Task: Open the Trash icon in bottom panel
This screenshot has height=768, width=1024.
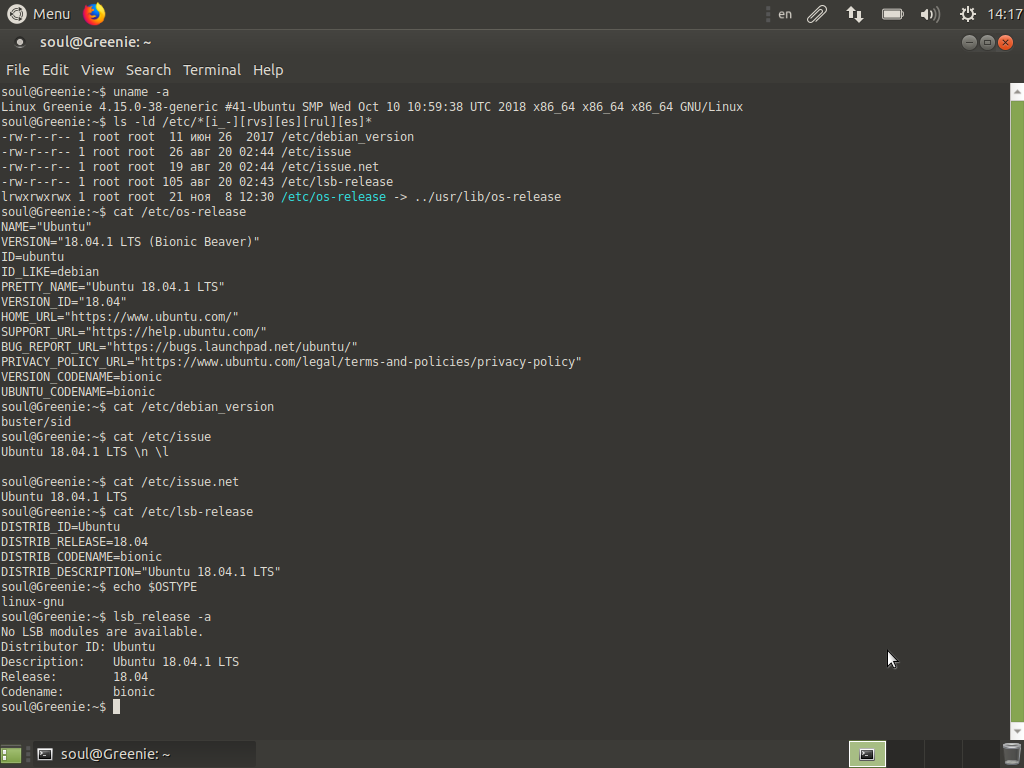Action: tap(1012, 754)
